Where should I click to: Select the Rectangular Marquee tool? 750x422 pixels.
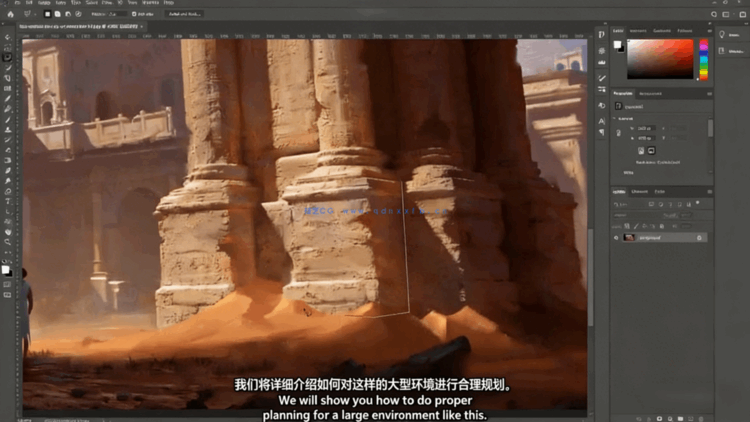[7, 47]
